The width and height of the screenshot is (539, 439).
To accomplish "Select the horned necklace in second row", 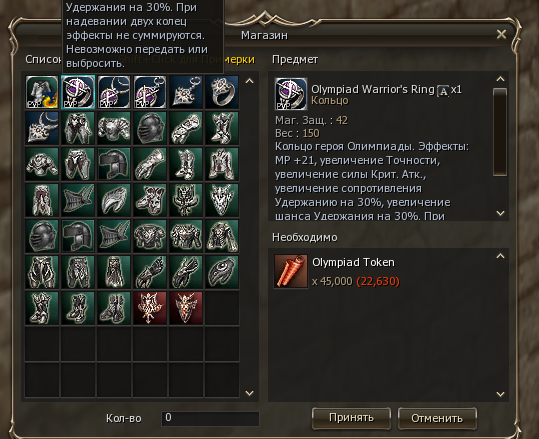I will [42, 128].
